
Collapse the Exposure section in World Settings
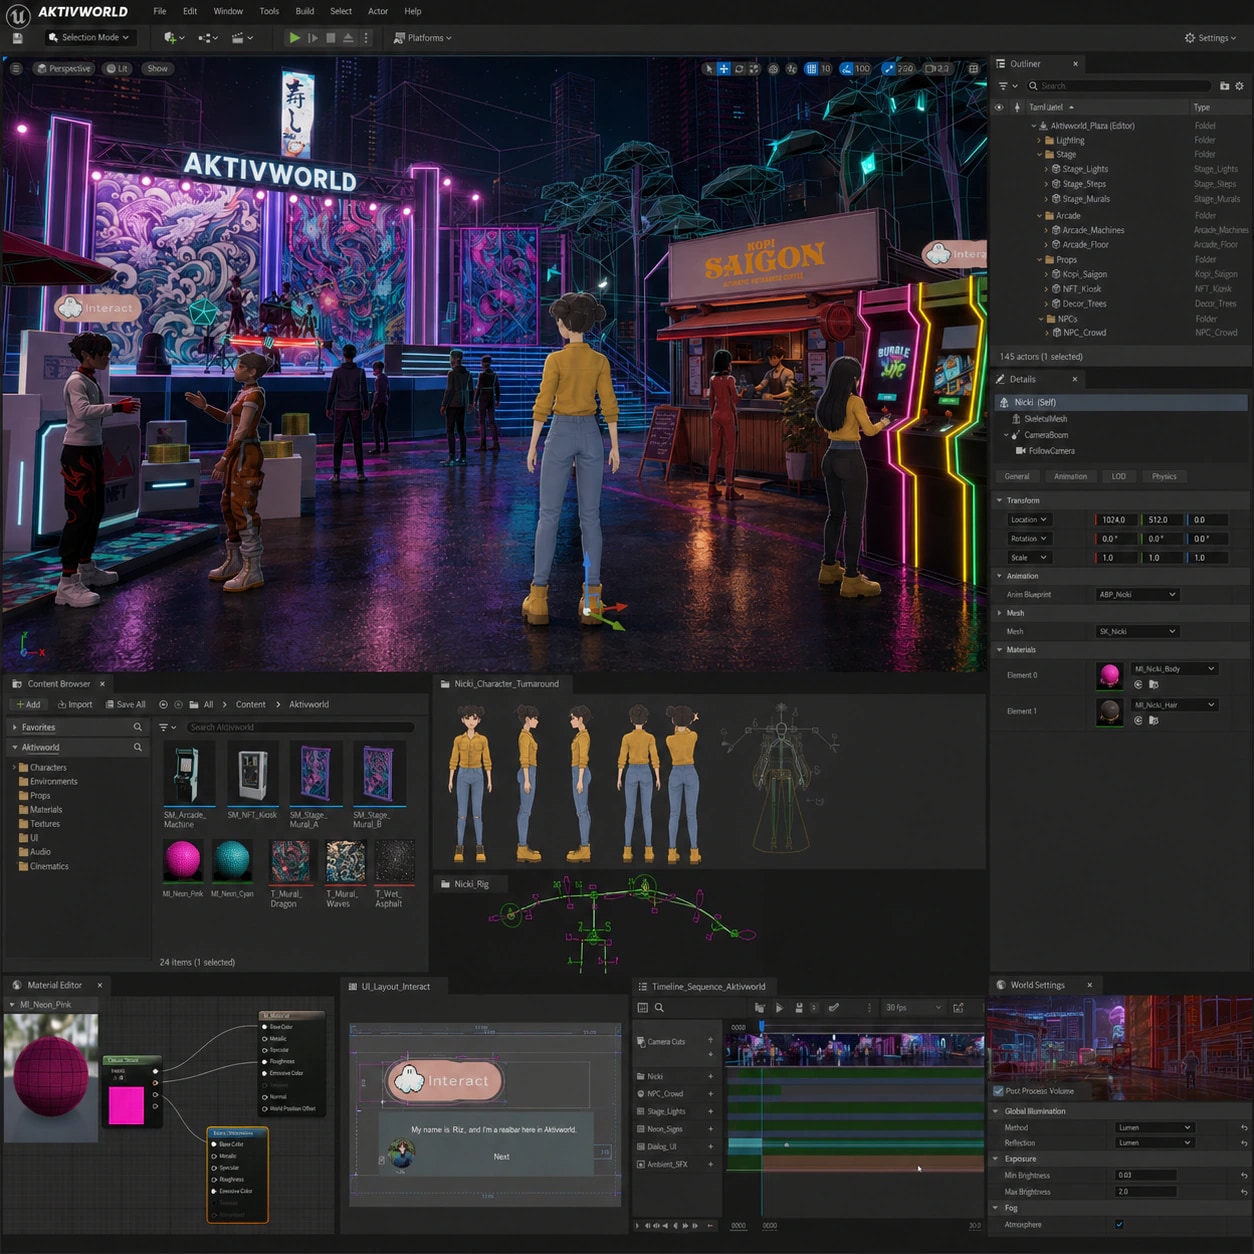coord(996,1160)
